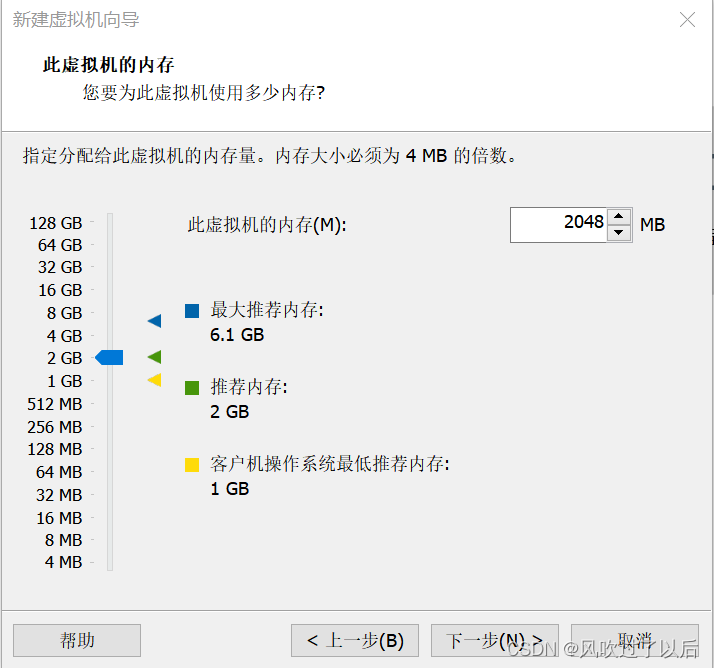Click the 64 MB slider label

coord(59,472)
